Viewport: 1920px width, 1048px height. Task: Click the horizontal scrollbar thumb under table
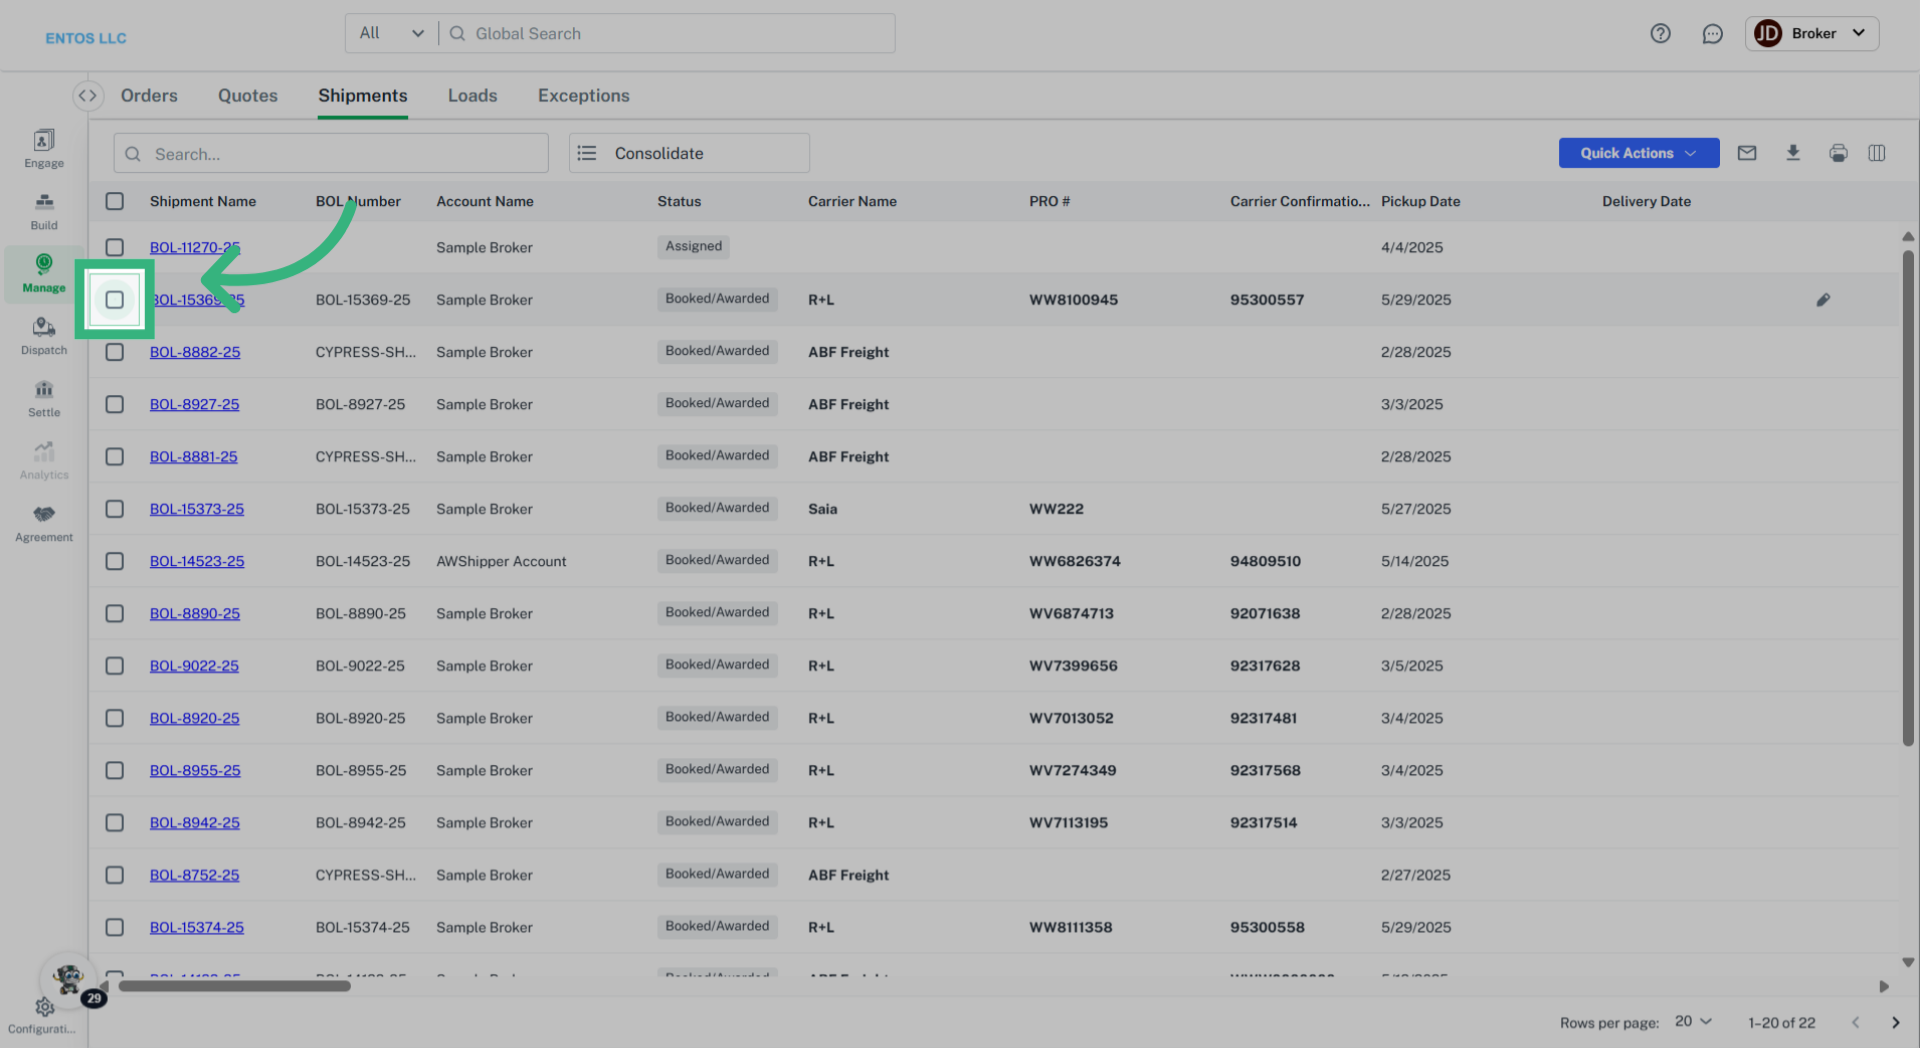coord(234,986)
